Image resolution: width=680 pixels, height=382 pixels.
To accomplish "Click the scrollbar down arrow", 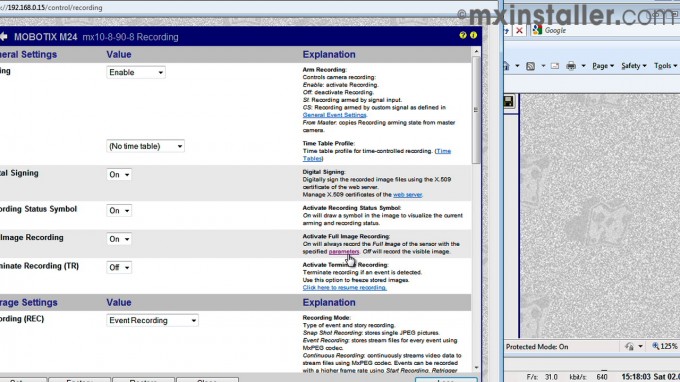I will (476, 368).
